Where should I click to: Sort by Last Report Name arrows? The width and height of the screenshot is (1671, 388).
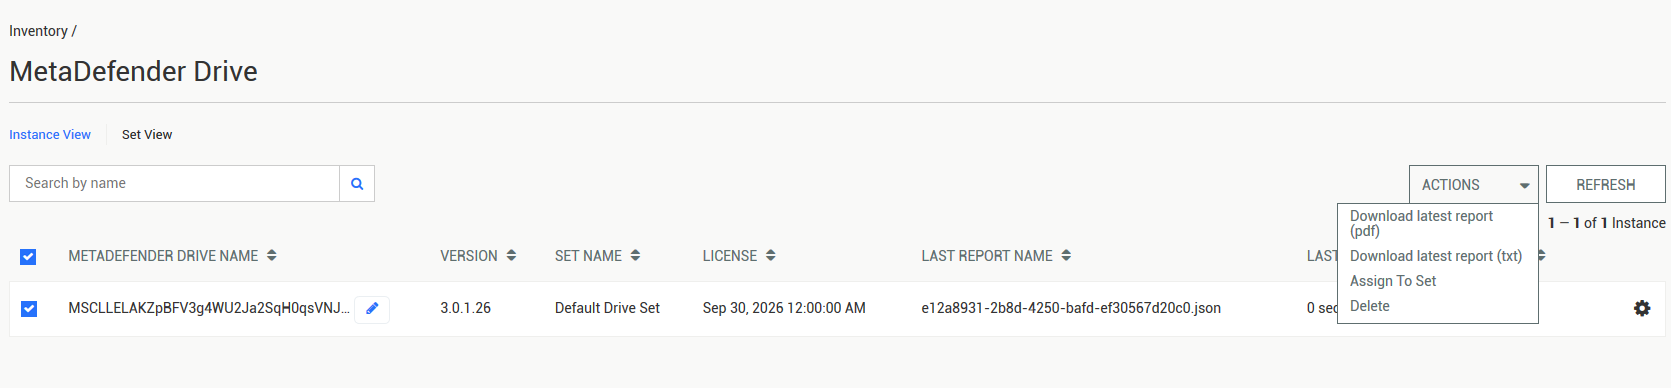click(x=1066, y=256)
